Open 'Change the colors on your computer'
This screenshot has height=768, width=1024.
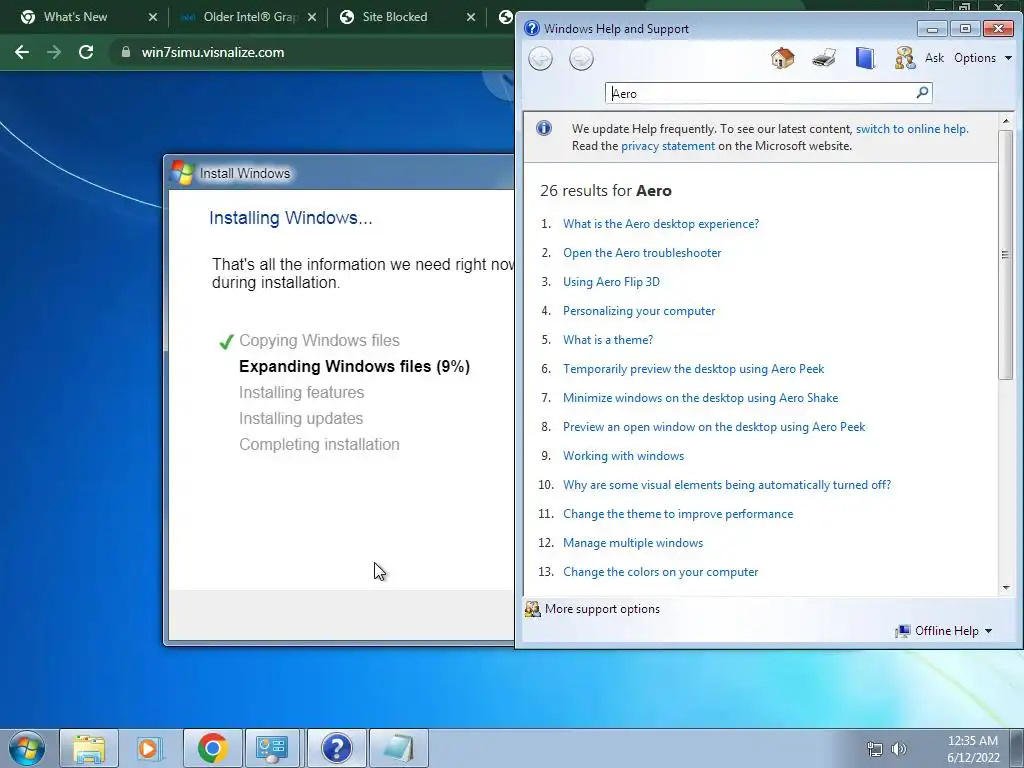point(660,572)
